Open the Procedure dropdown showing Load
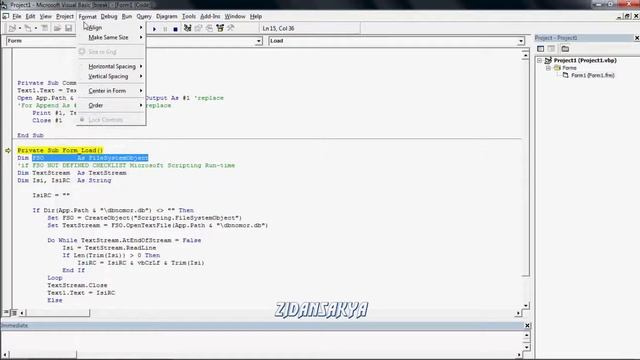Image resolution: width=640 pixels, height=360 pixels. [521, 41]
